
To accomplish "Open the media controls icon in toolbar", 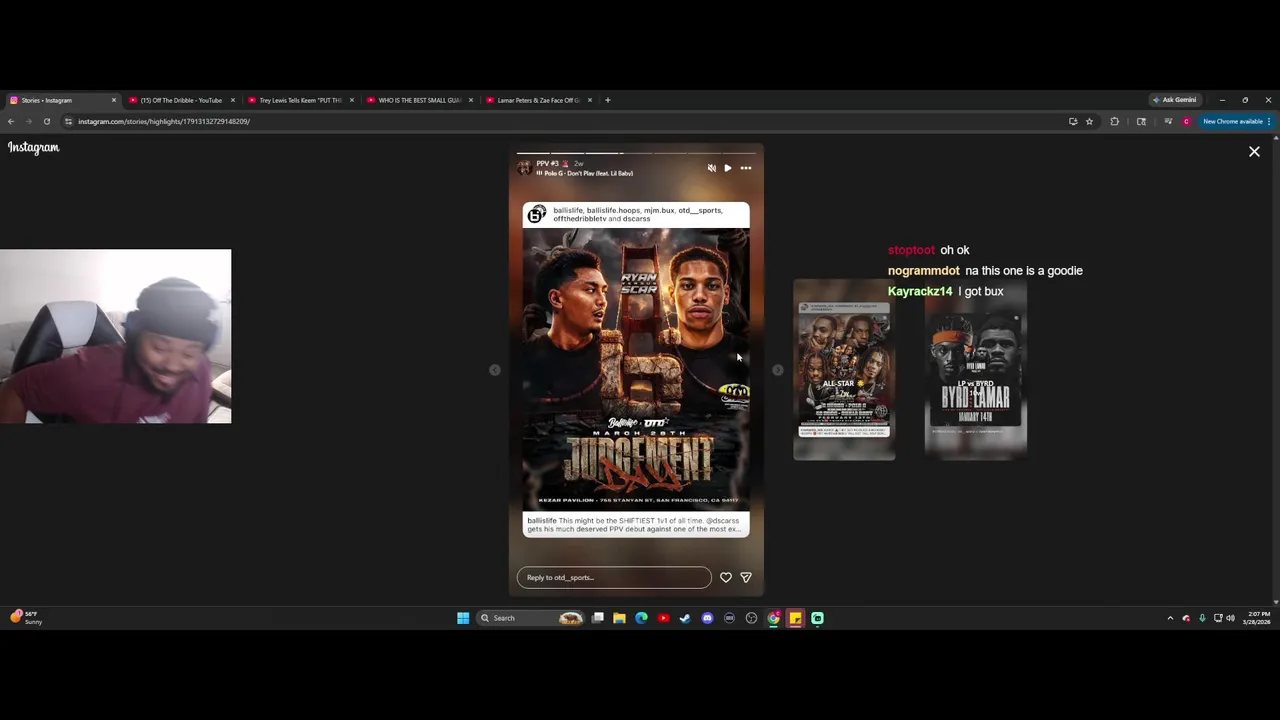I will click(x=1167, y=121).
